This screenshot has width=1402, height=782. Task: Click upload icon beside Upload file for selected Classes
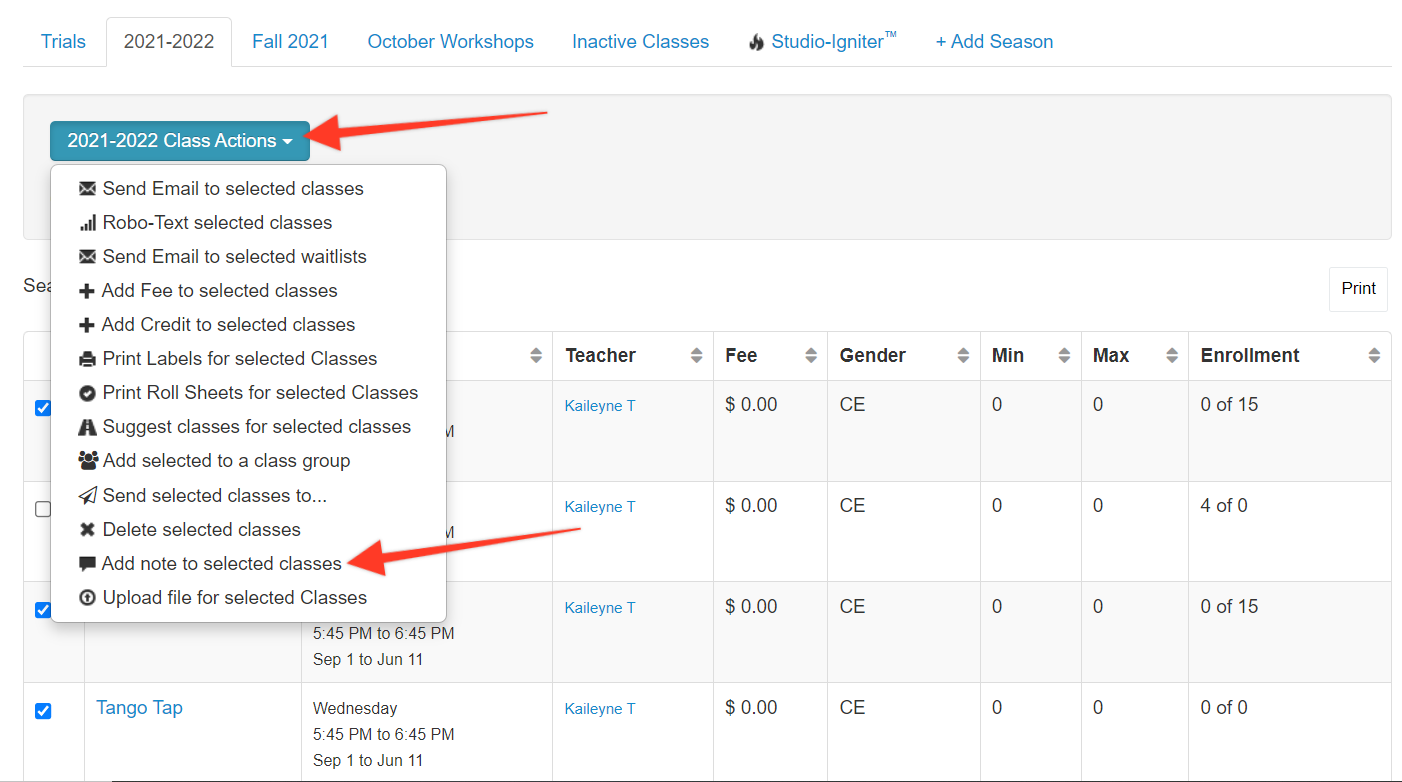pyautogui.click(x=87, y=598)
